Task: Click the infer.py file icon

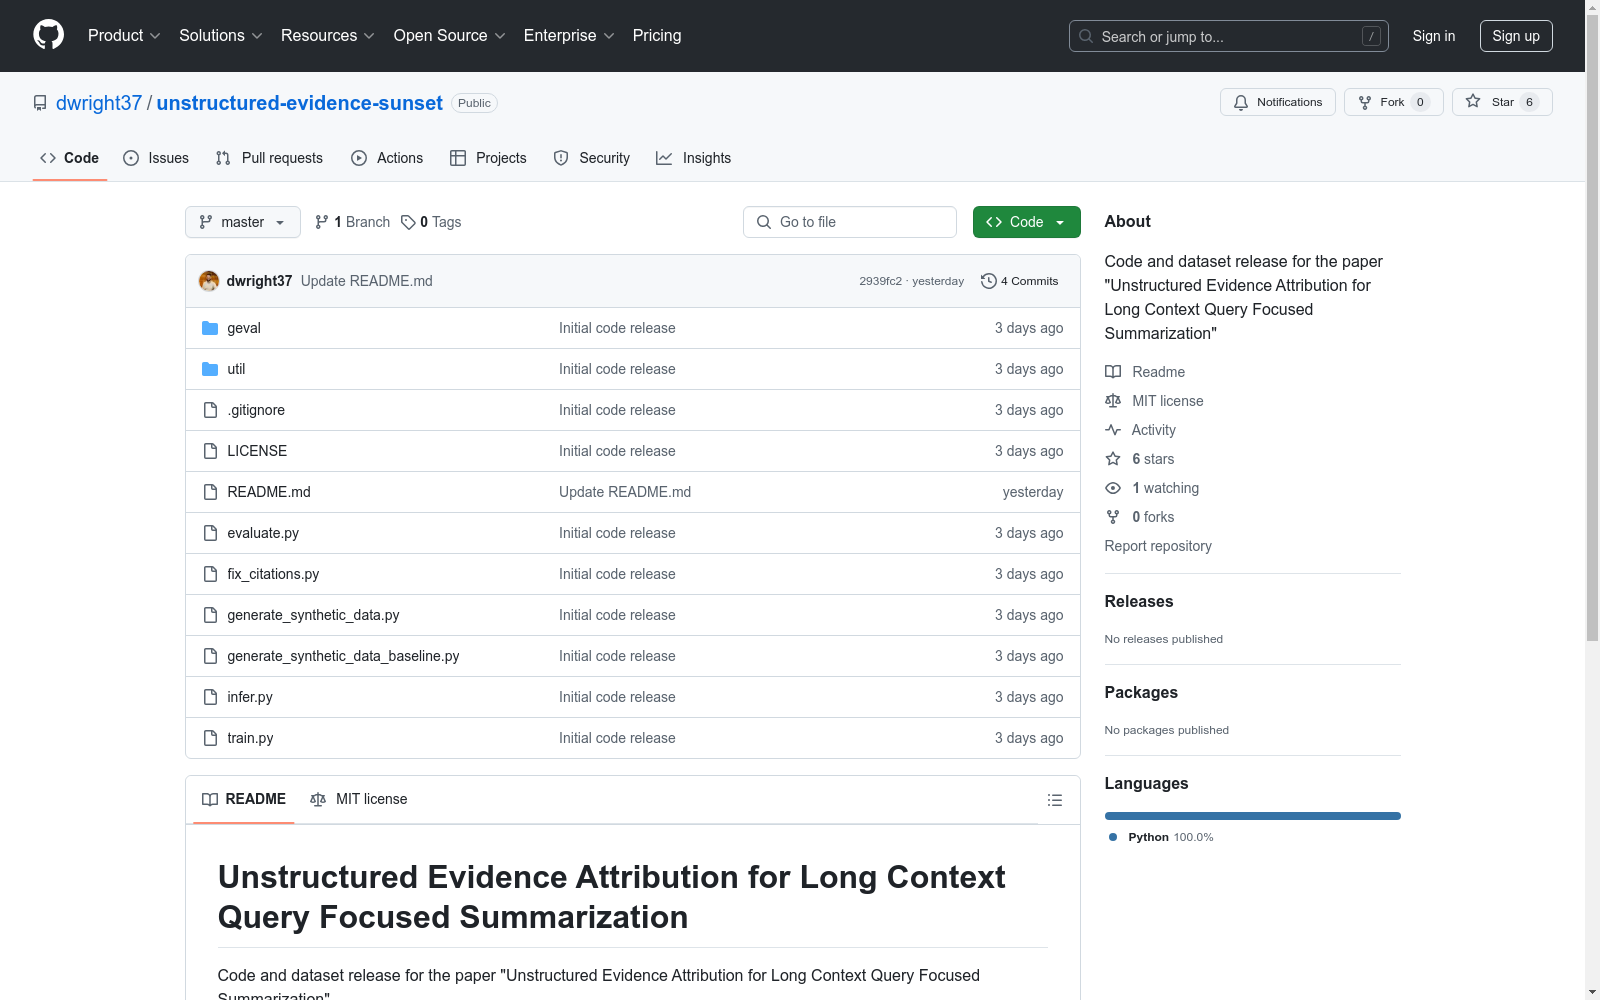Action: (x=210, y=697)
